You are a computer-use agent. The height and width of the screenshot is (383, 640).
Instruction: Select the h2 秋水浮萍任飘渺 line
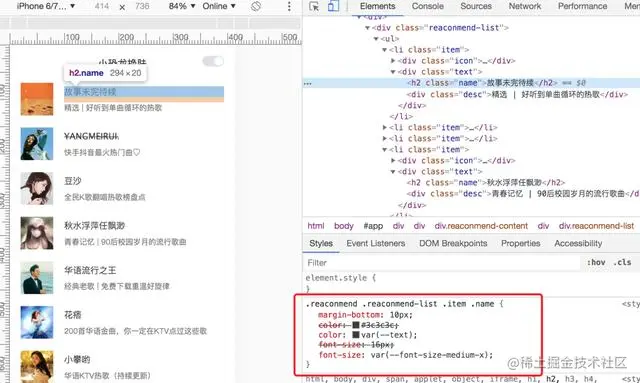(x=486, y=183)
